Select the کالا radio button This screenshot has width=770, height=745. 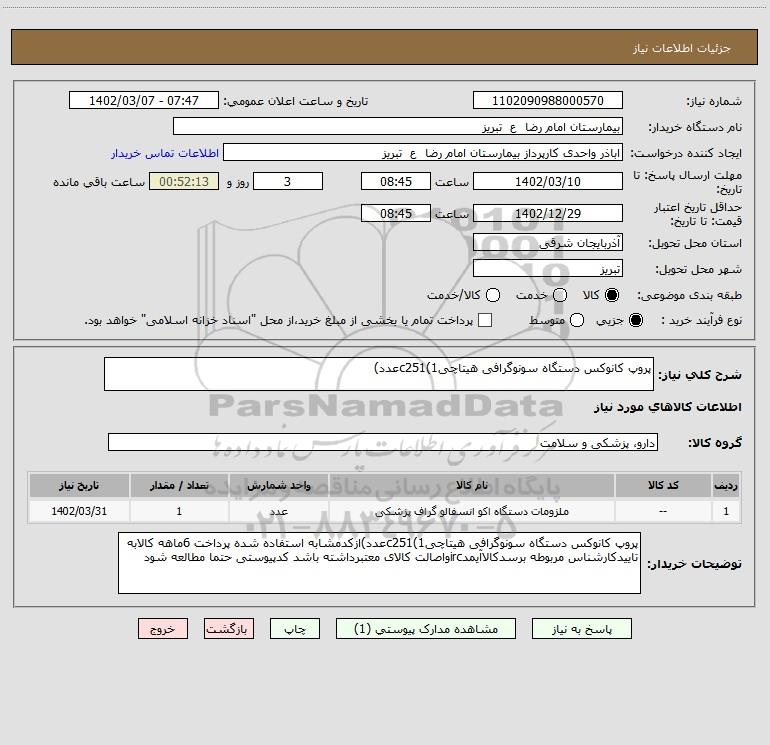click(x=612, y=295)
